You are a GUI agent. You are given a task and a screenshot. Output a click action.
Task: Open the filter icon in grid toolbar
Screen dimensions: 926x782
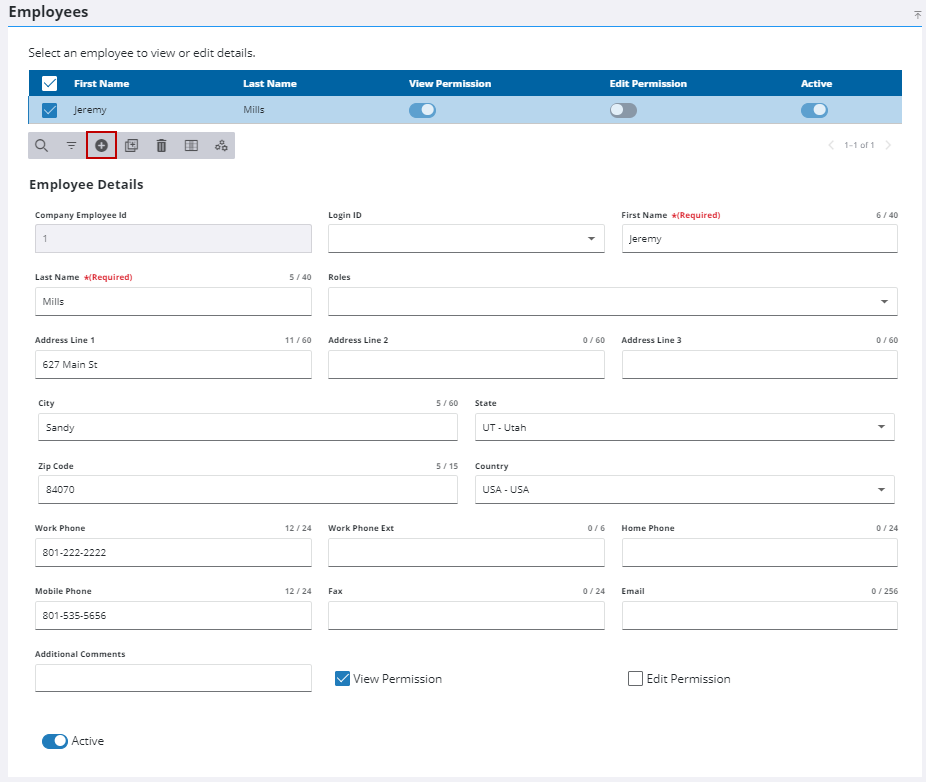71,145
